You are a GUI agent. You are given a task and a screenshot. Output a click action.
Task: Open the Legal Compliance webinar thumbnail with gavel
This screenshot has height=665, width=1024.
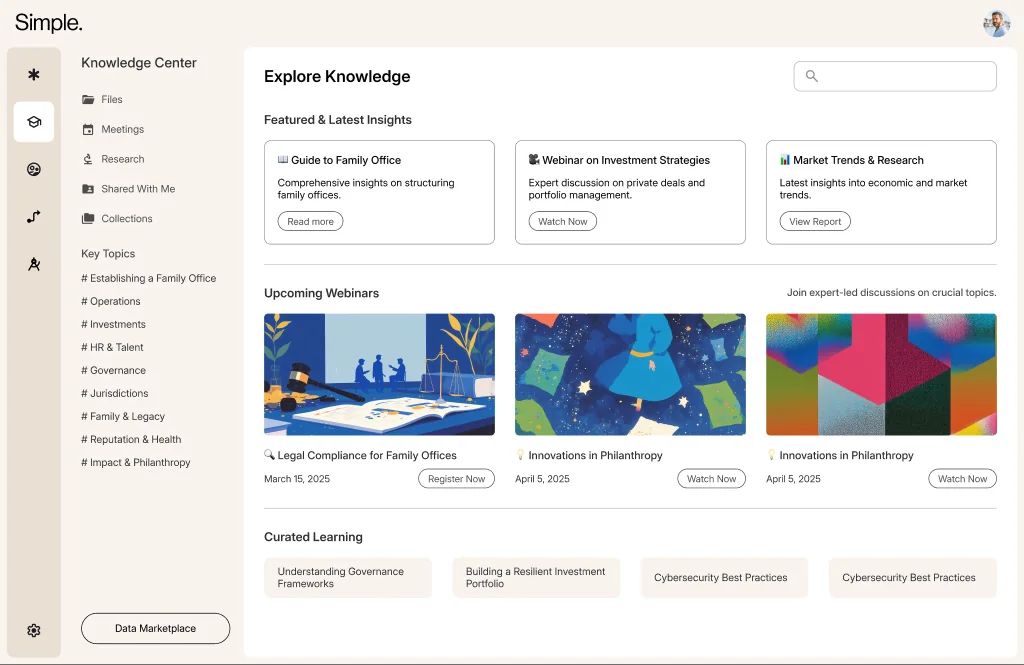pyautogui.click(x=379, y=374)
